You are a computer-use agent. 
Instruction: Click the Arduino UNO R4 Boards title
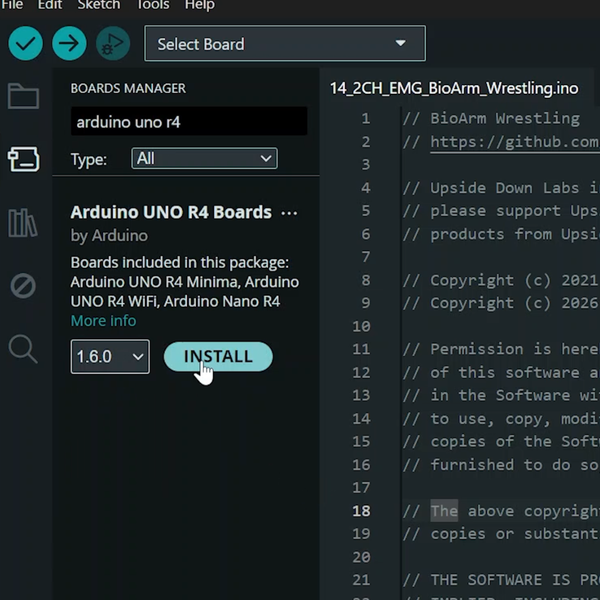[x=171, y=212]
